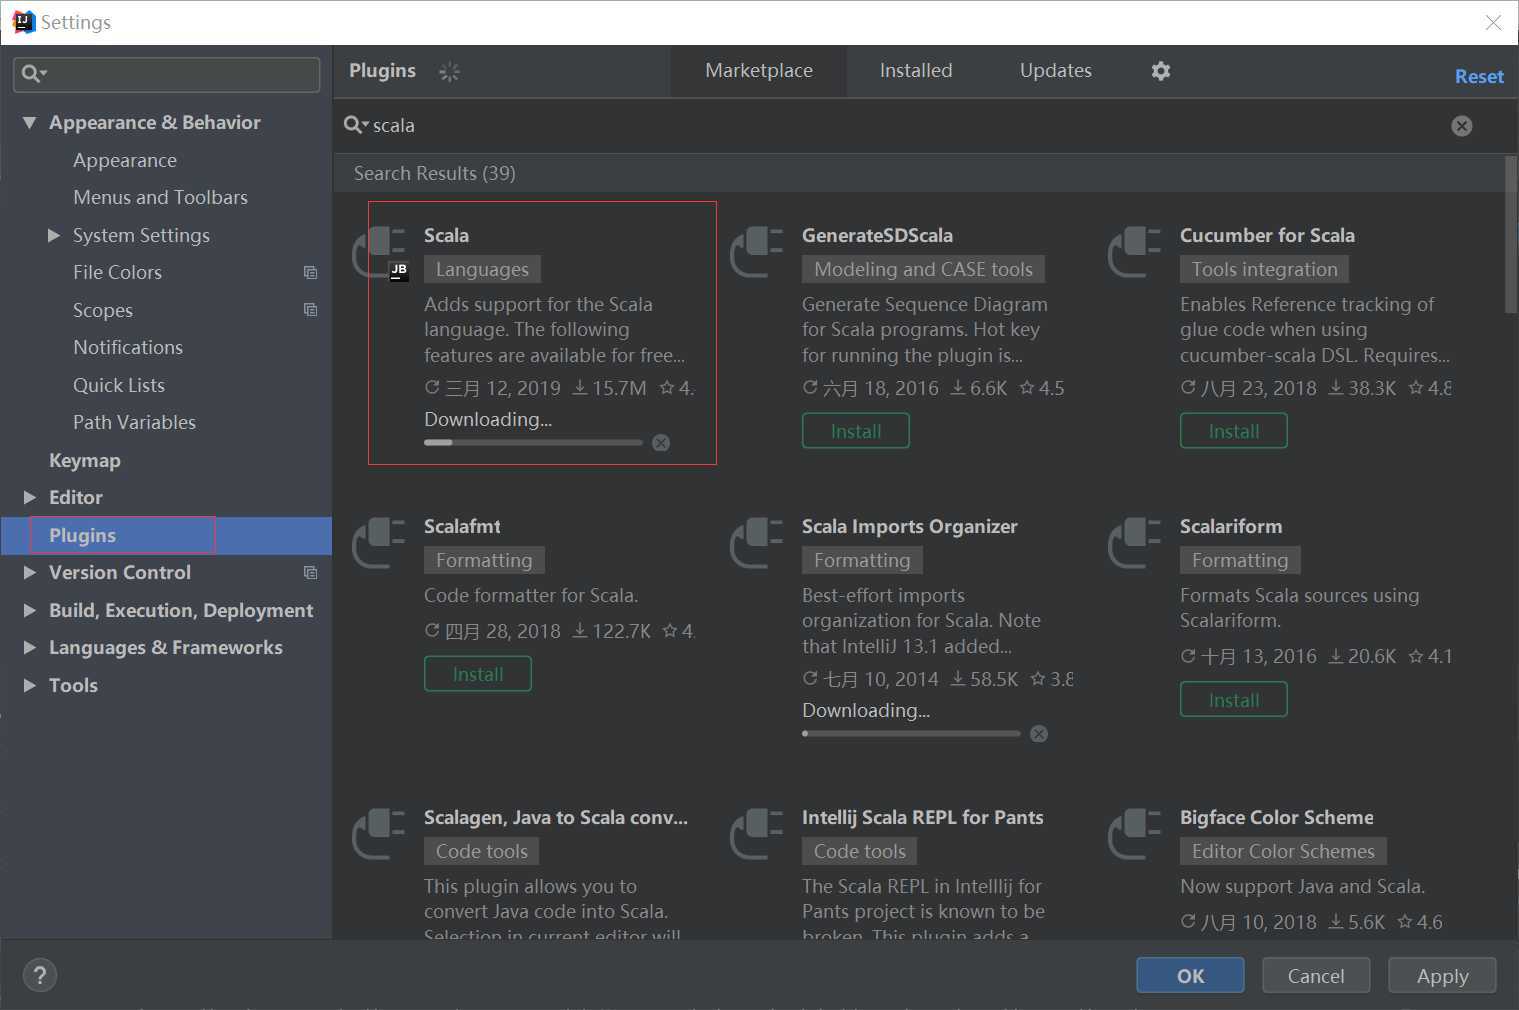This screenshot has width=1519, height=1010.
Task: Click the Bigface Color Scheme plugin icon
Action: (x=1135, y=834)
